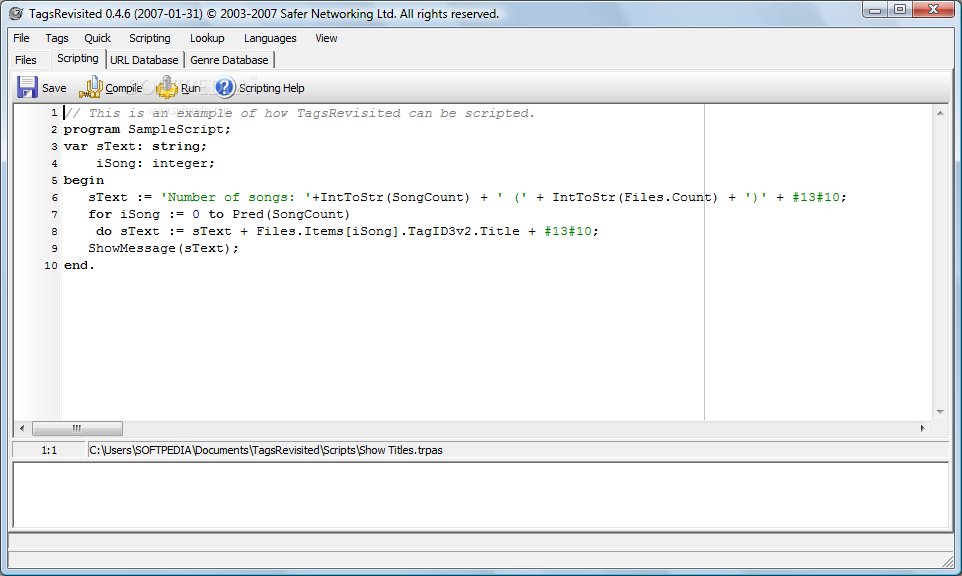Click the 'Number of songs:' string literal

(x=236, y=198)
